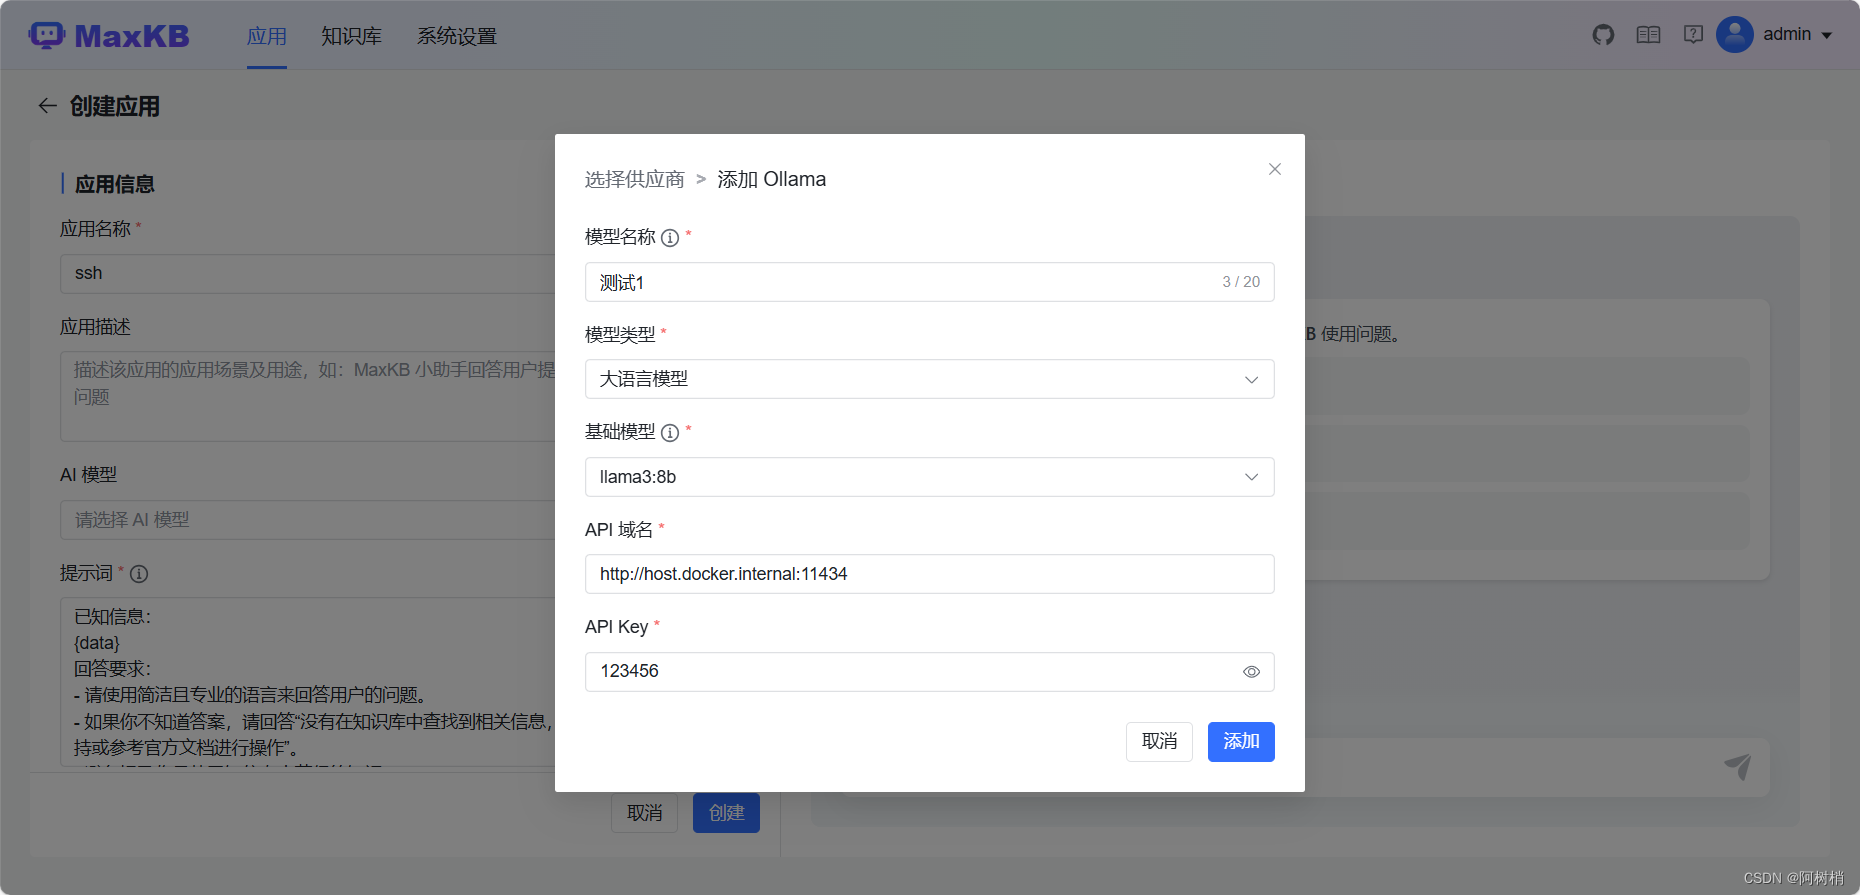Image resolution: width=1860 pixels, height=895 pixels.
Task: Close the 添加 Ollama dialog
Action: click(1274, 169)
